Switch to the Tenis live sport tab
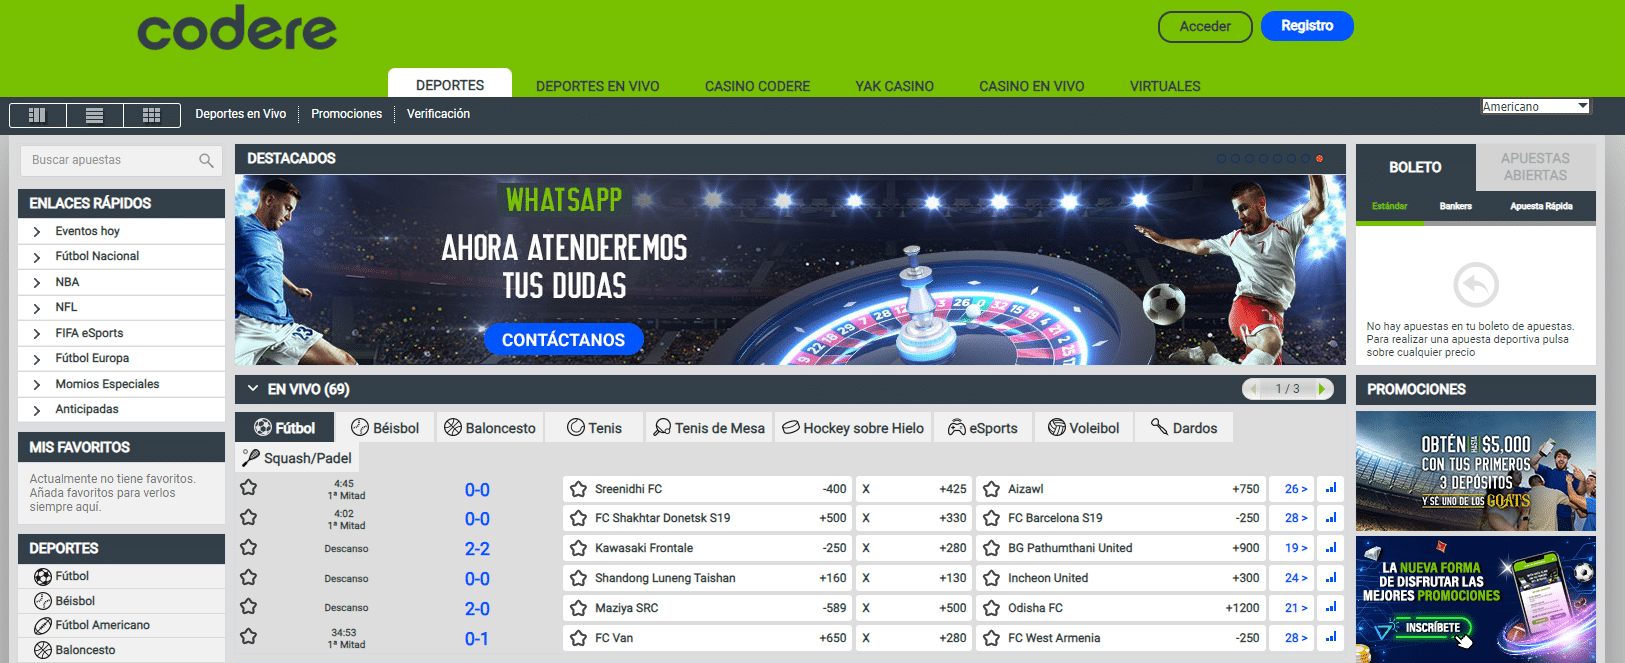This screenshot has width=1625, height=663. point(594,428)
